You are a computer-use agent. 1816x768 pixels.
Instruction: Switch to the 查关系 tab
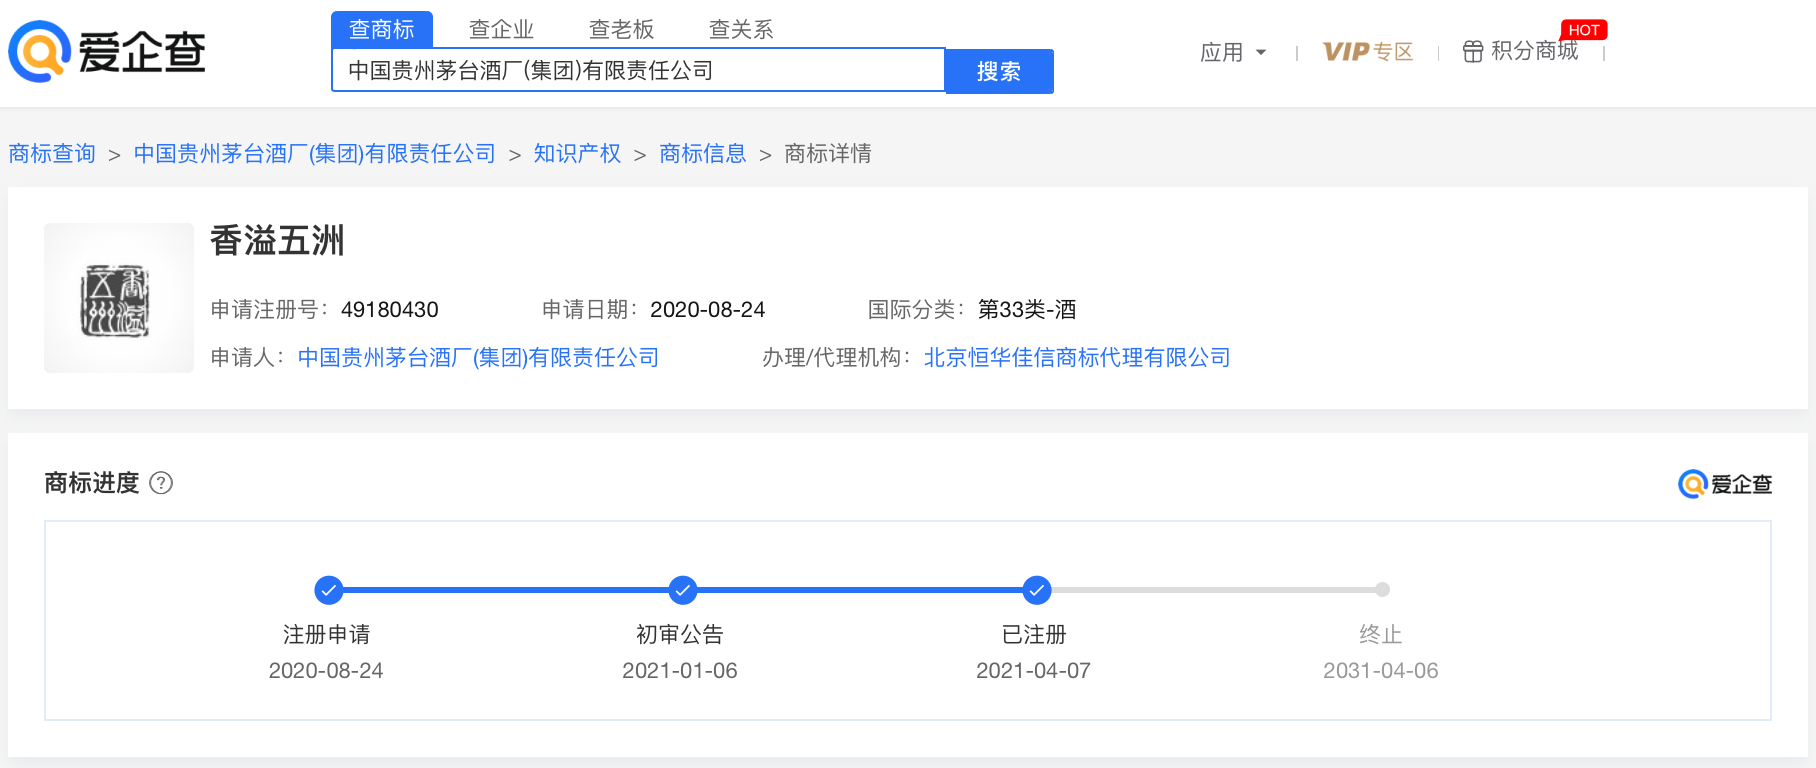(741, 29)
